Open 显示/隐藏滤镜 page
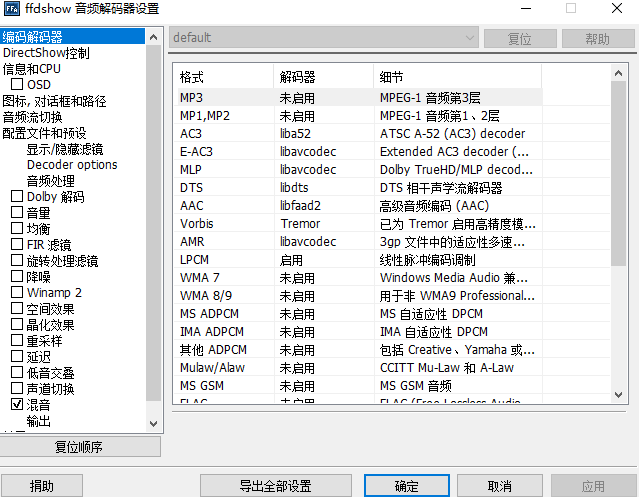Image resolution: width=639 pixels, height=497 pixels. point(65,149)
